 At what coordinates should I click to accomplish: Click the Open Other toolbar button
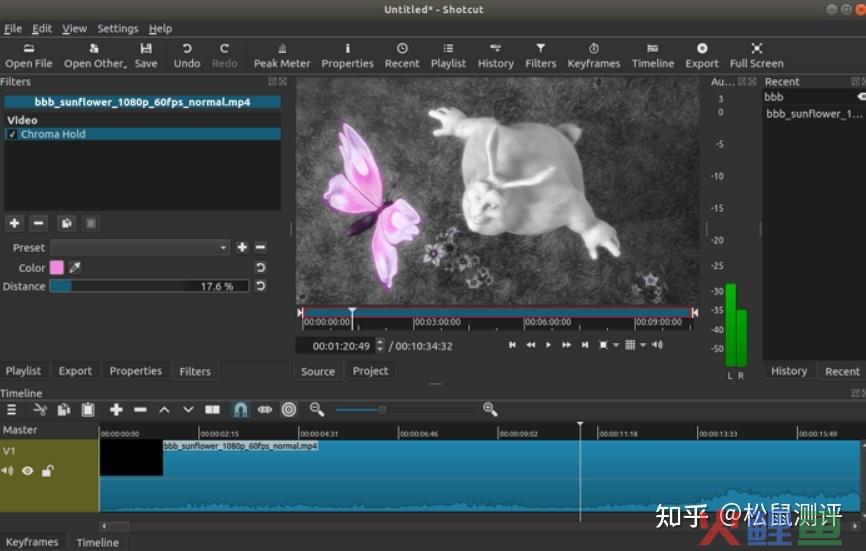(x=95, y=56)
